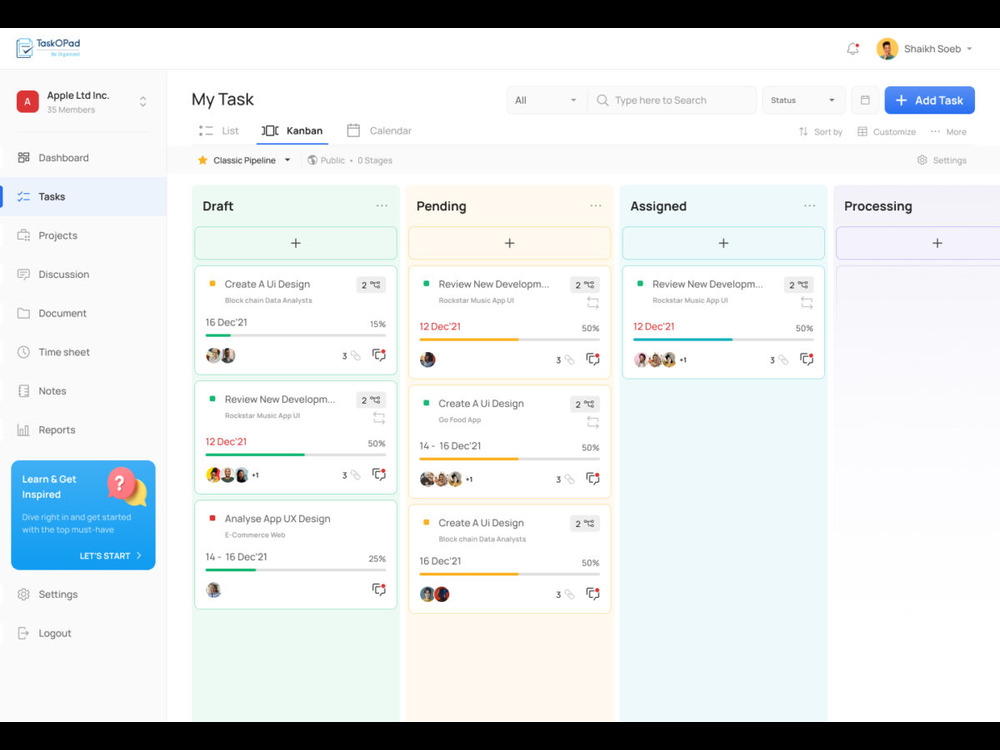Open comments on Draft Create A Ui Design card
This screenshot has height=750, width=1000.
[379, 355]
